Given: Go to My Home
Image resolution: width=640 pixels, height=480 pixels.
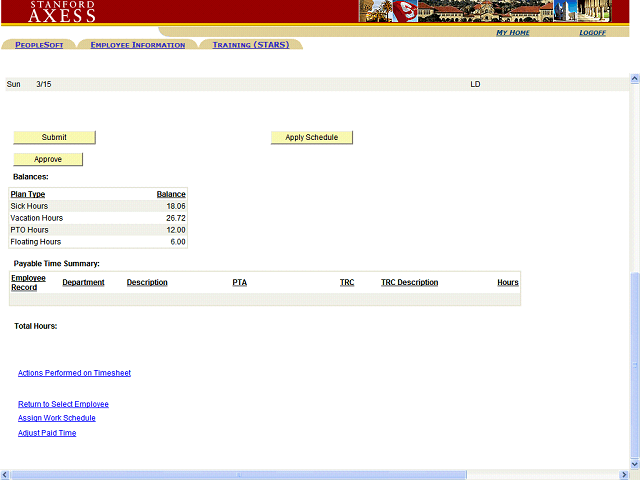Looking at the screenshot, I should (x=513, y=33).
